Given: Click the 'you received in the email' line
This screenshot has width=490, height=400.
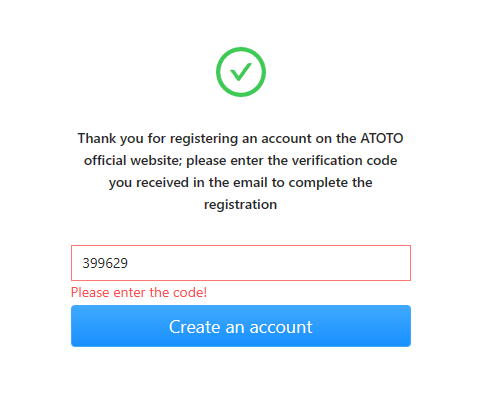Looking at the screenshot, I should click(x=241, y=183).
